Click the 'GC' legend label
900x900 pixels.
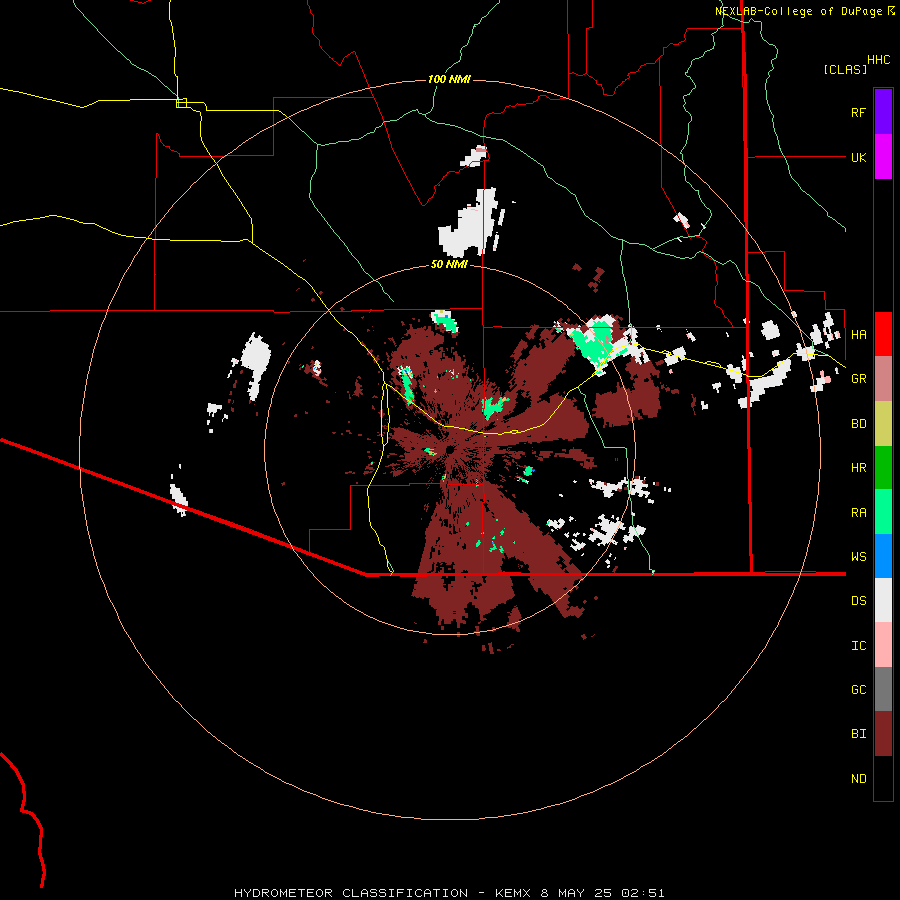(x=858, y=690)
